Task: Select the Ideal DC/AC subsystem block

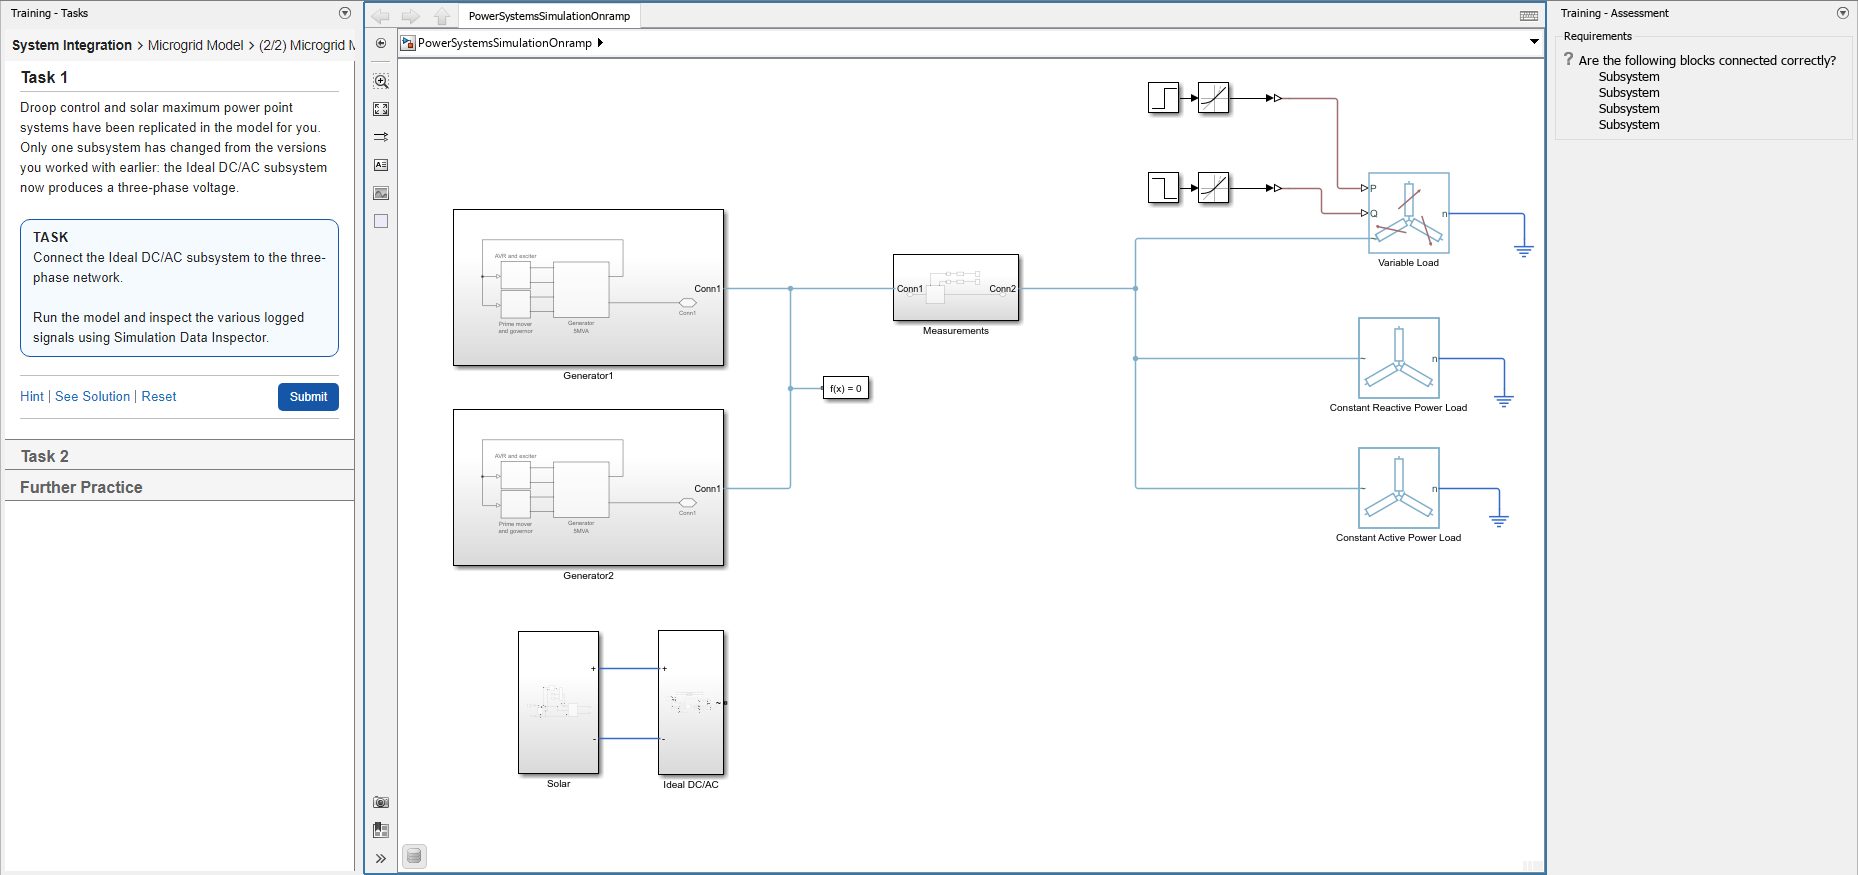Action: coord(691,702)
